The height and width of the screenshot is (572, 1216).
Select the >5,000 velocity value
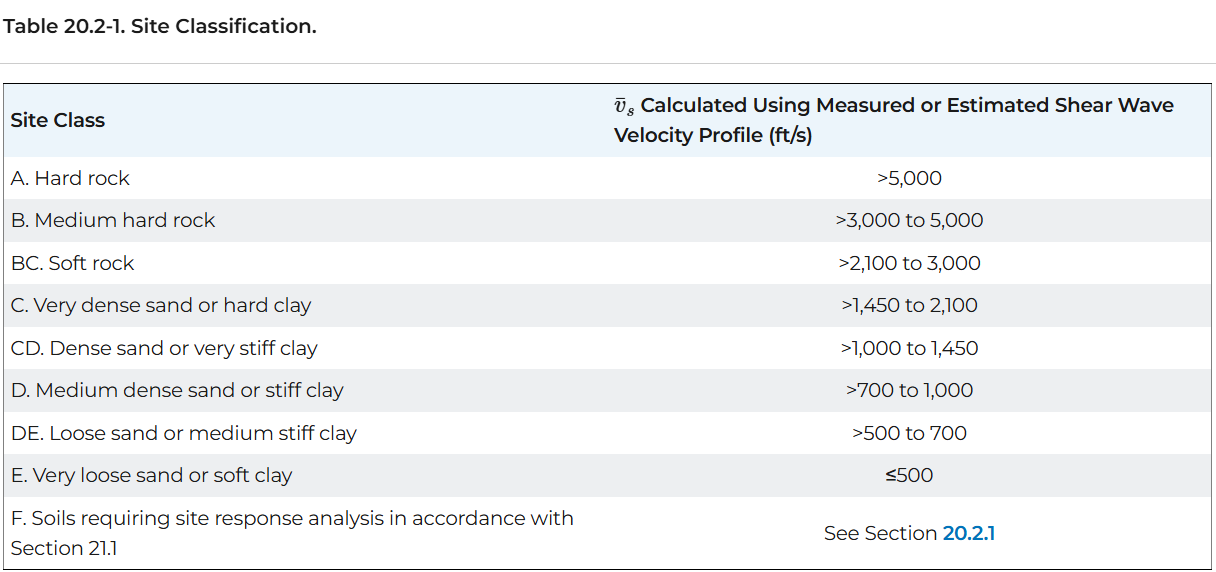point(909,178)
